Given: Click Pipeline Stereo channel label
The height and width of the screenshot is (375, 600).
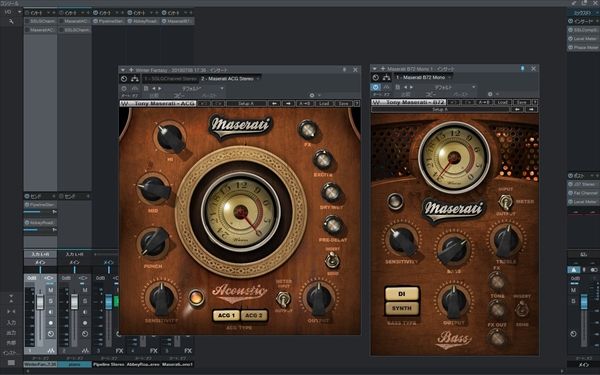Looking at the screenshot, I should [109, 364].
